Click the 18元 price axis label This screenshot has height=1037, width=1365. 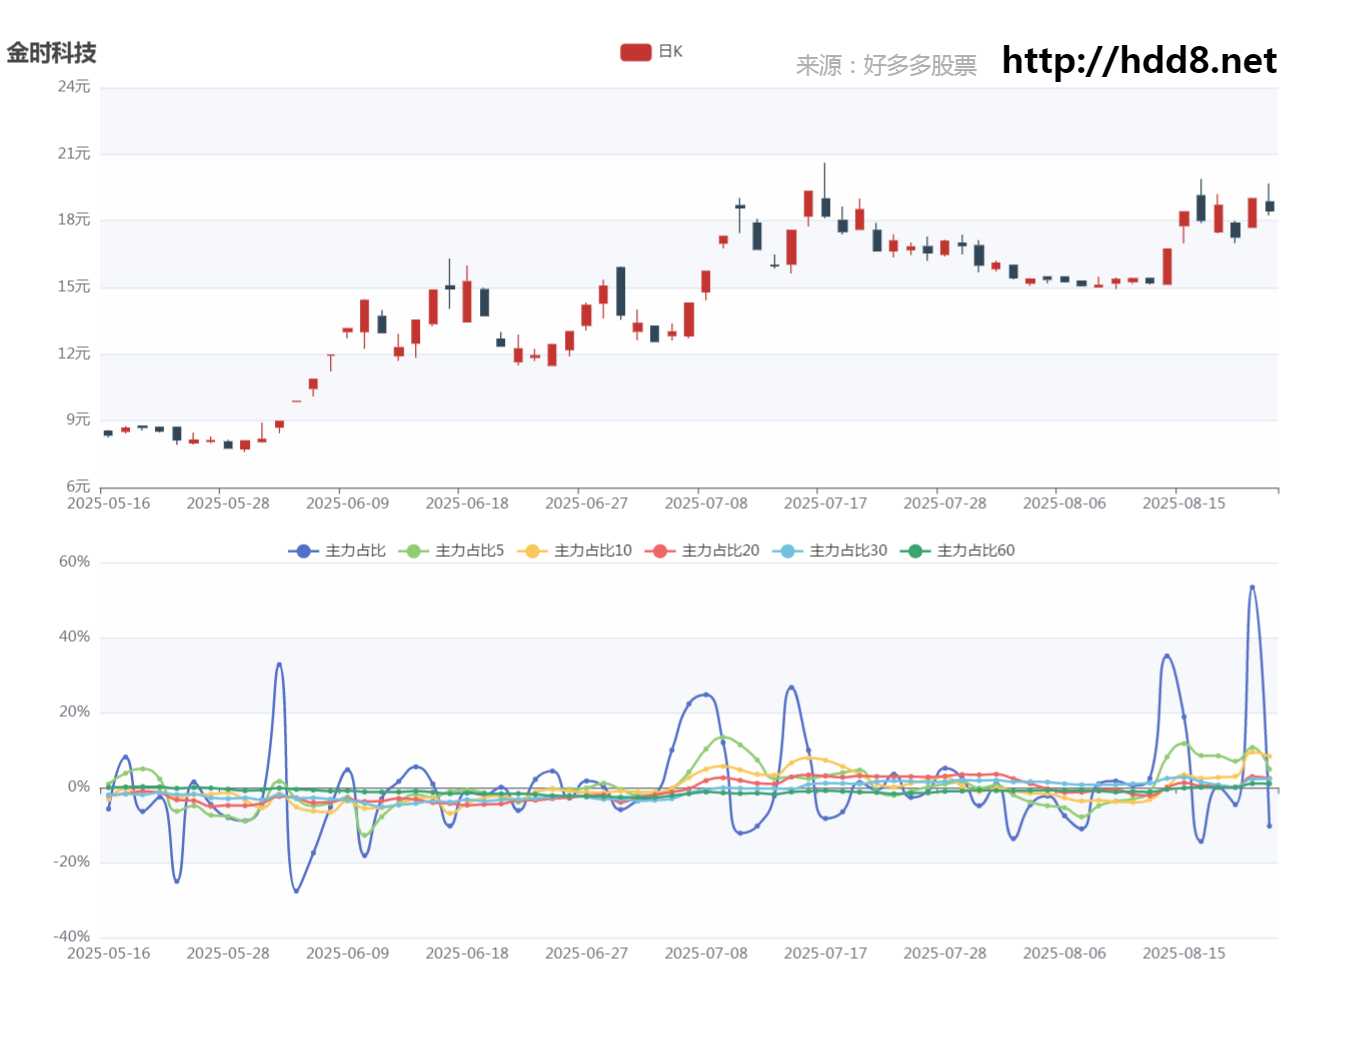tap(74, 220)
